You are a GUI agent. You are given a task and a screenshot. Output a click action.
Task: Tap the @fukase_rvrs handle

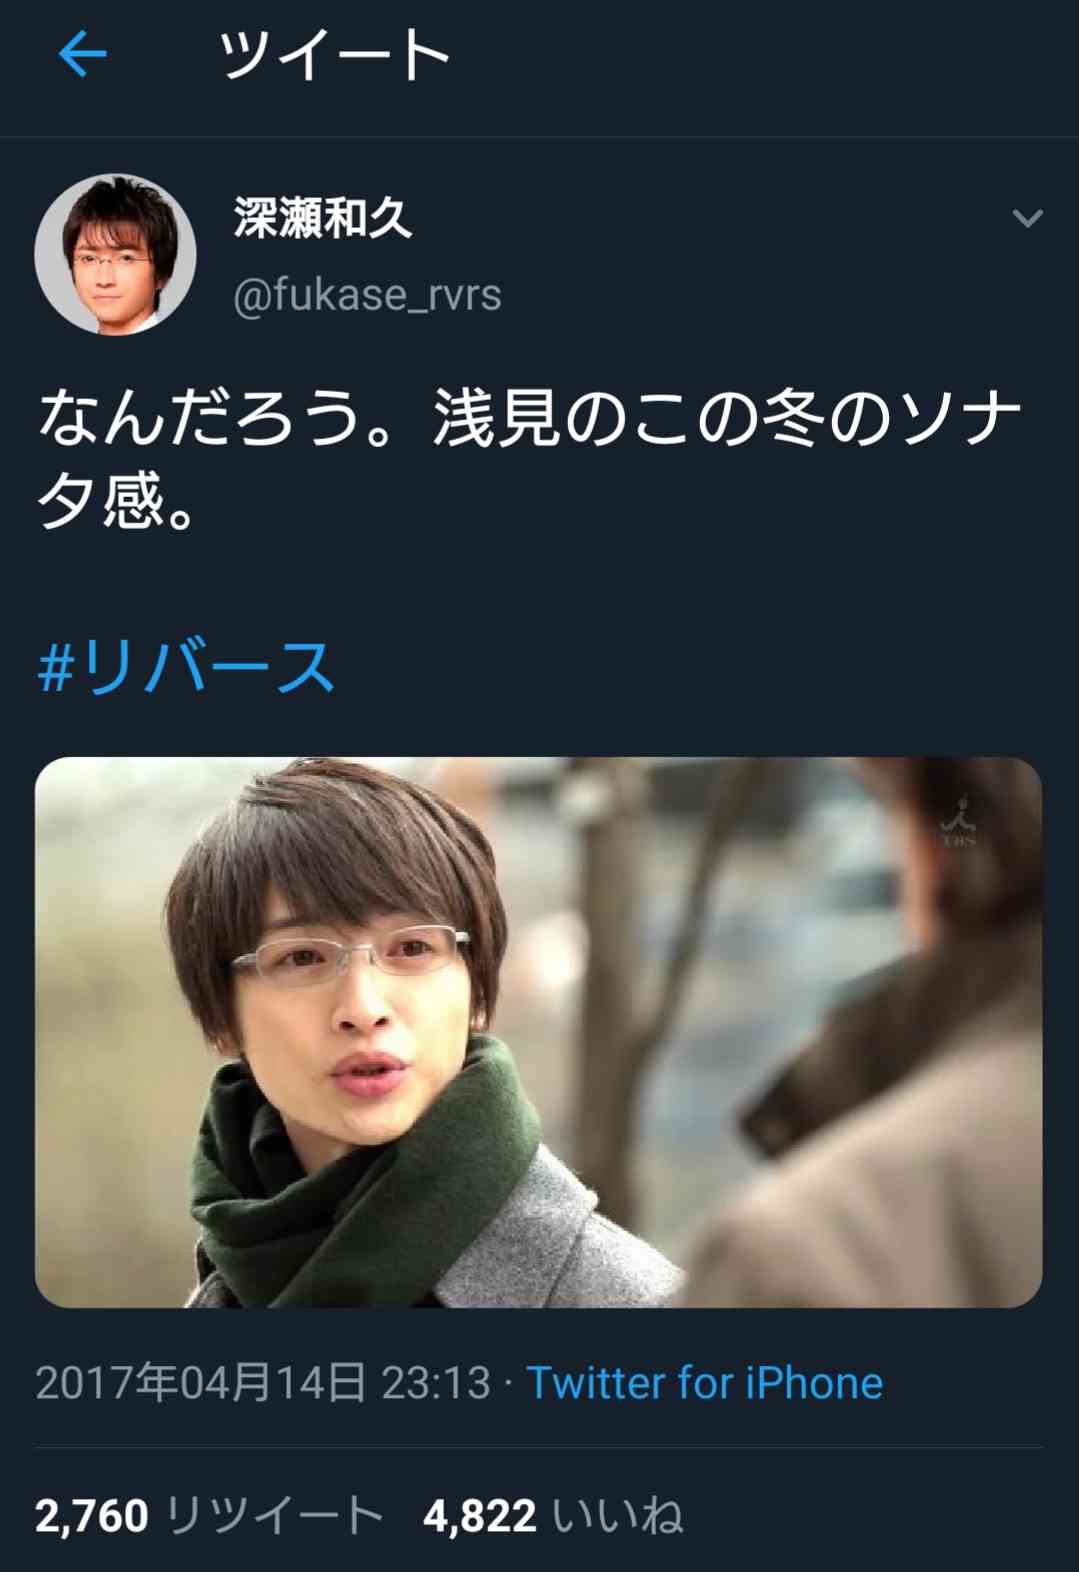[367, 295]
